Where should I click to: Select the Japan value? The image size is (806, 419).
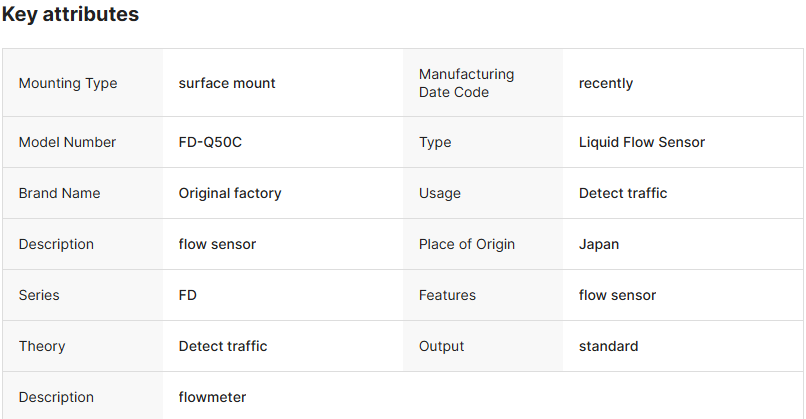(599, 244)
